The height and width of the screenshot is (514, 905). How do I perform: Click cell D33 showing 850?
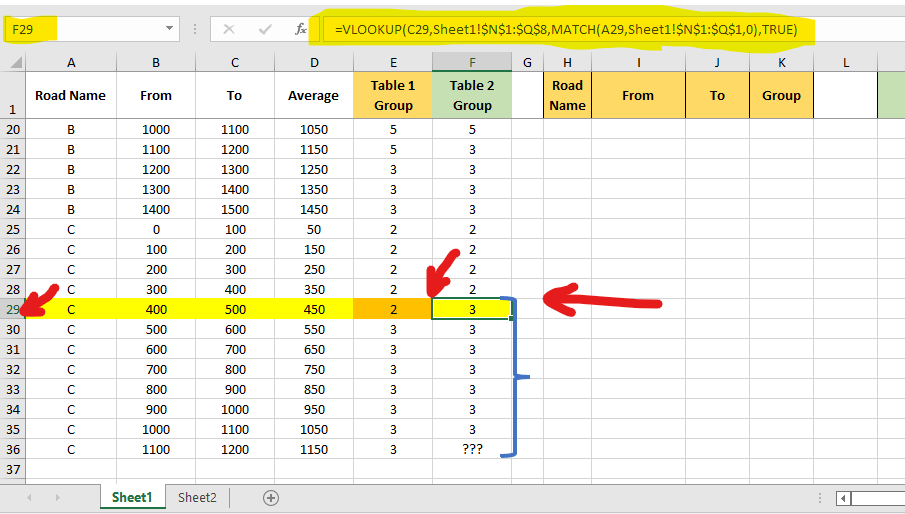[x=314, y=389]
